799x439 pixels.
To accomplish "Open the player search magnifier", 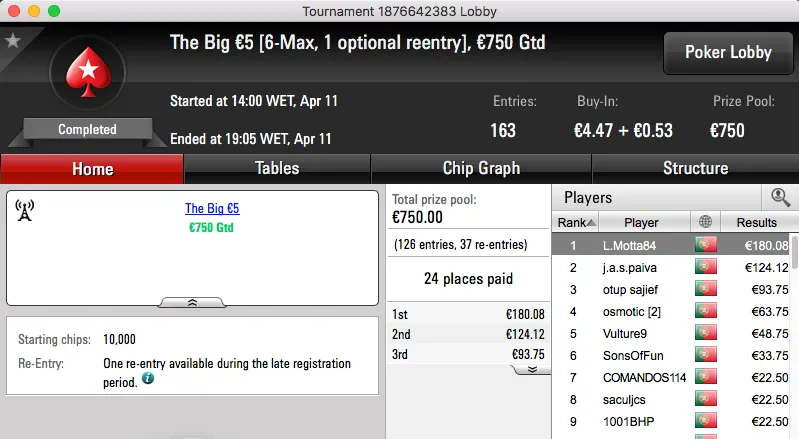I will point(780,198).
